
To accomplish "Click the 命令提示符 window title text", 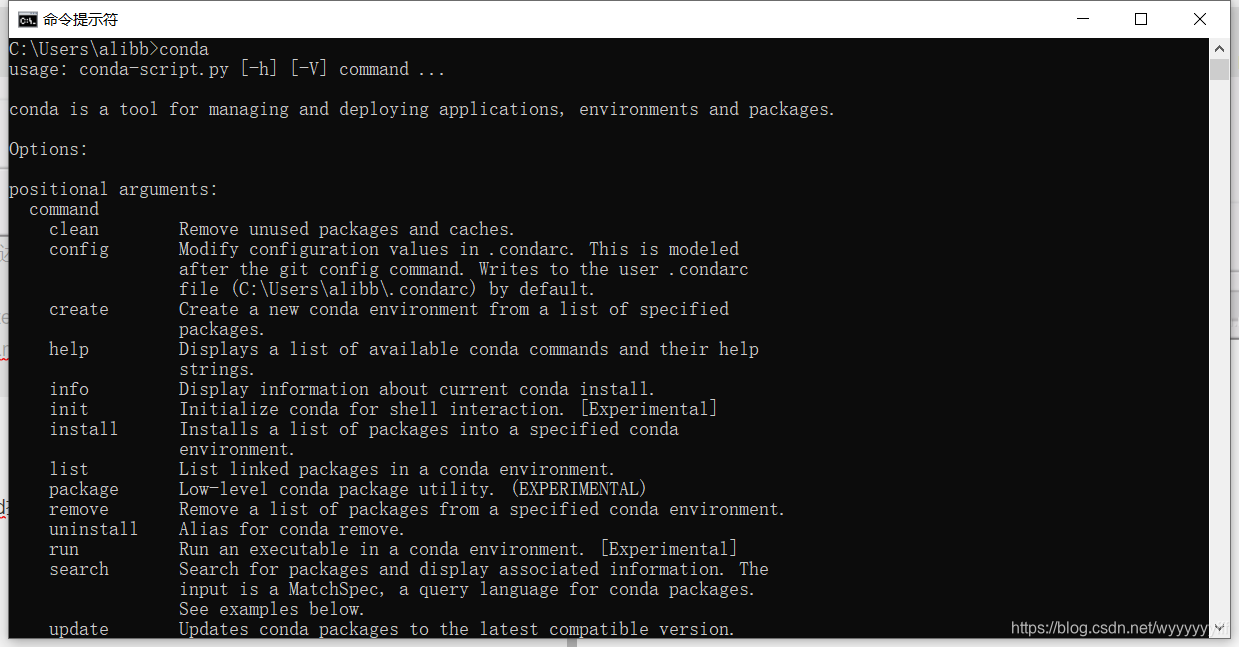I will click(80, 19).
